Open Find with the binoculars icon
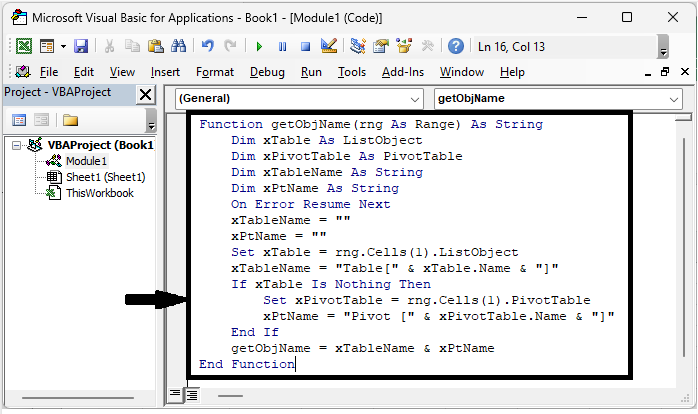698x414 pixels. tap(179, 46)
